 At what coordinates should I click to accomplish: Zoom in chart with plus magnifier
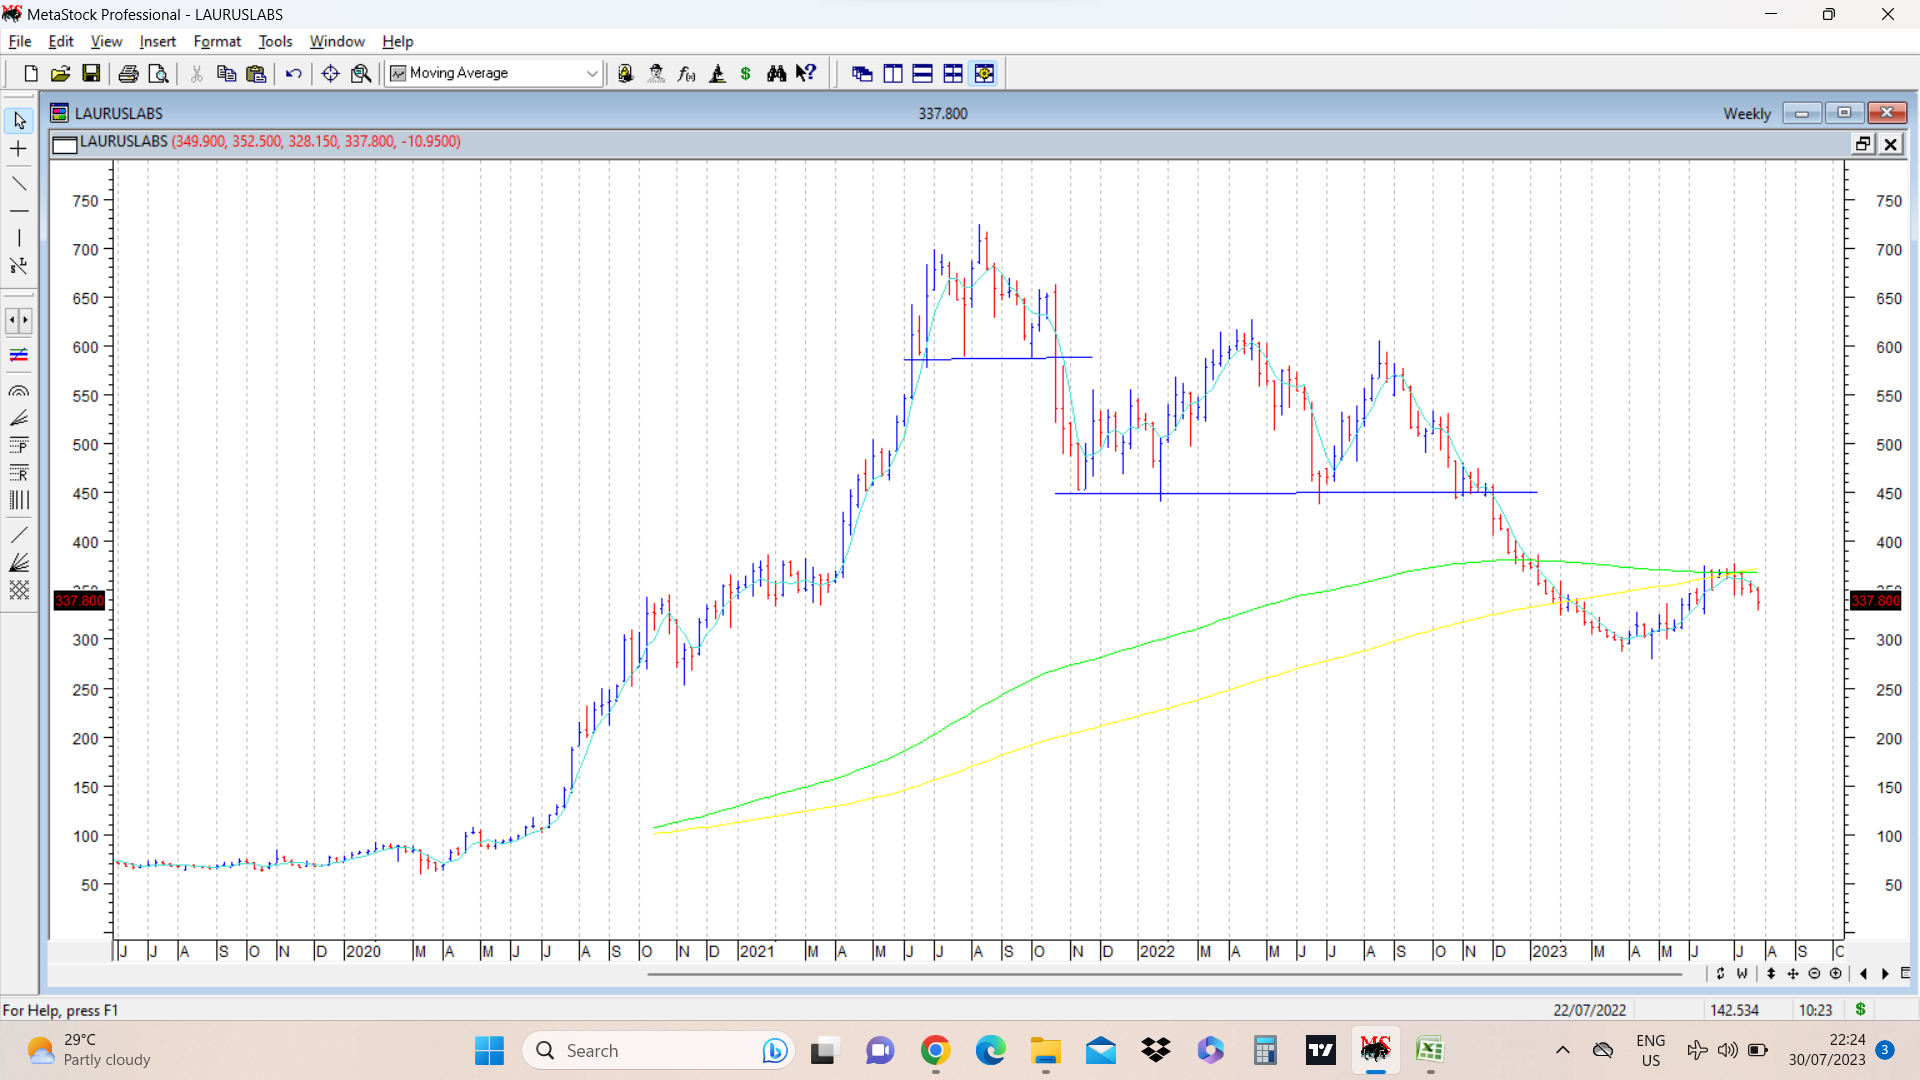click(1835, 973)
